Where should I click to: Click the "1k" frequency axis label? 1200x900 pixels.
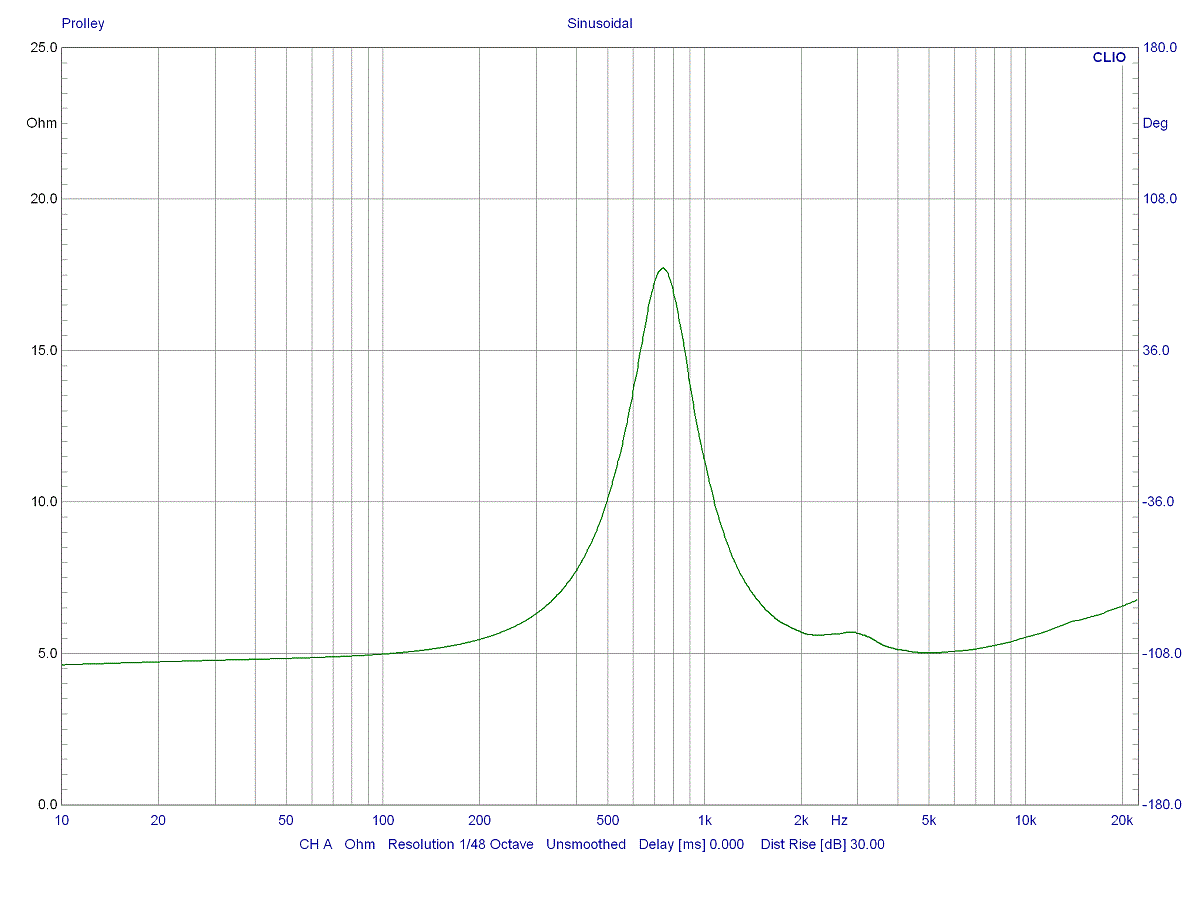point(704,820)
